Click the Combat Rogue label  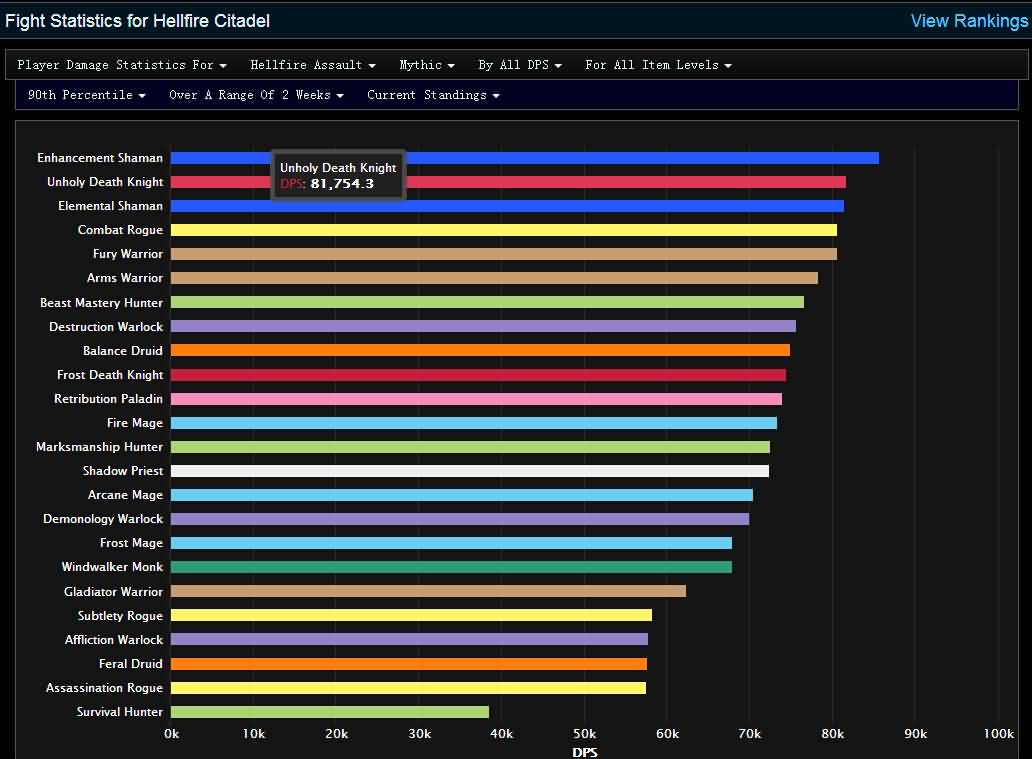[x=120, y=230]
